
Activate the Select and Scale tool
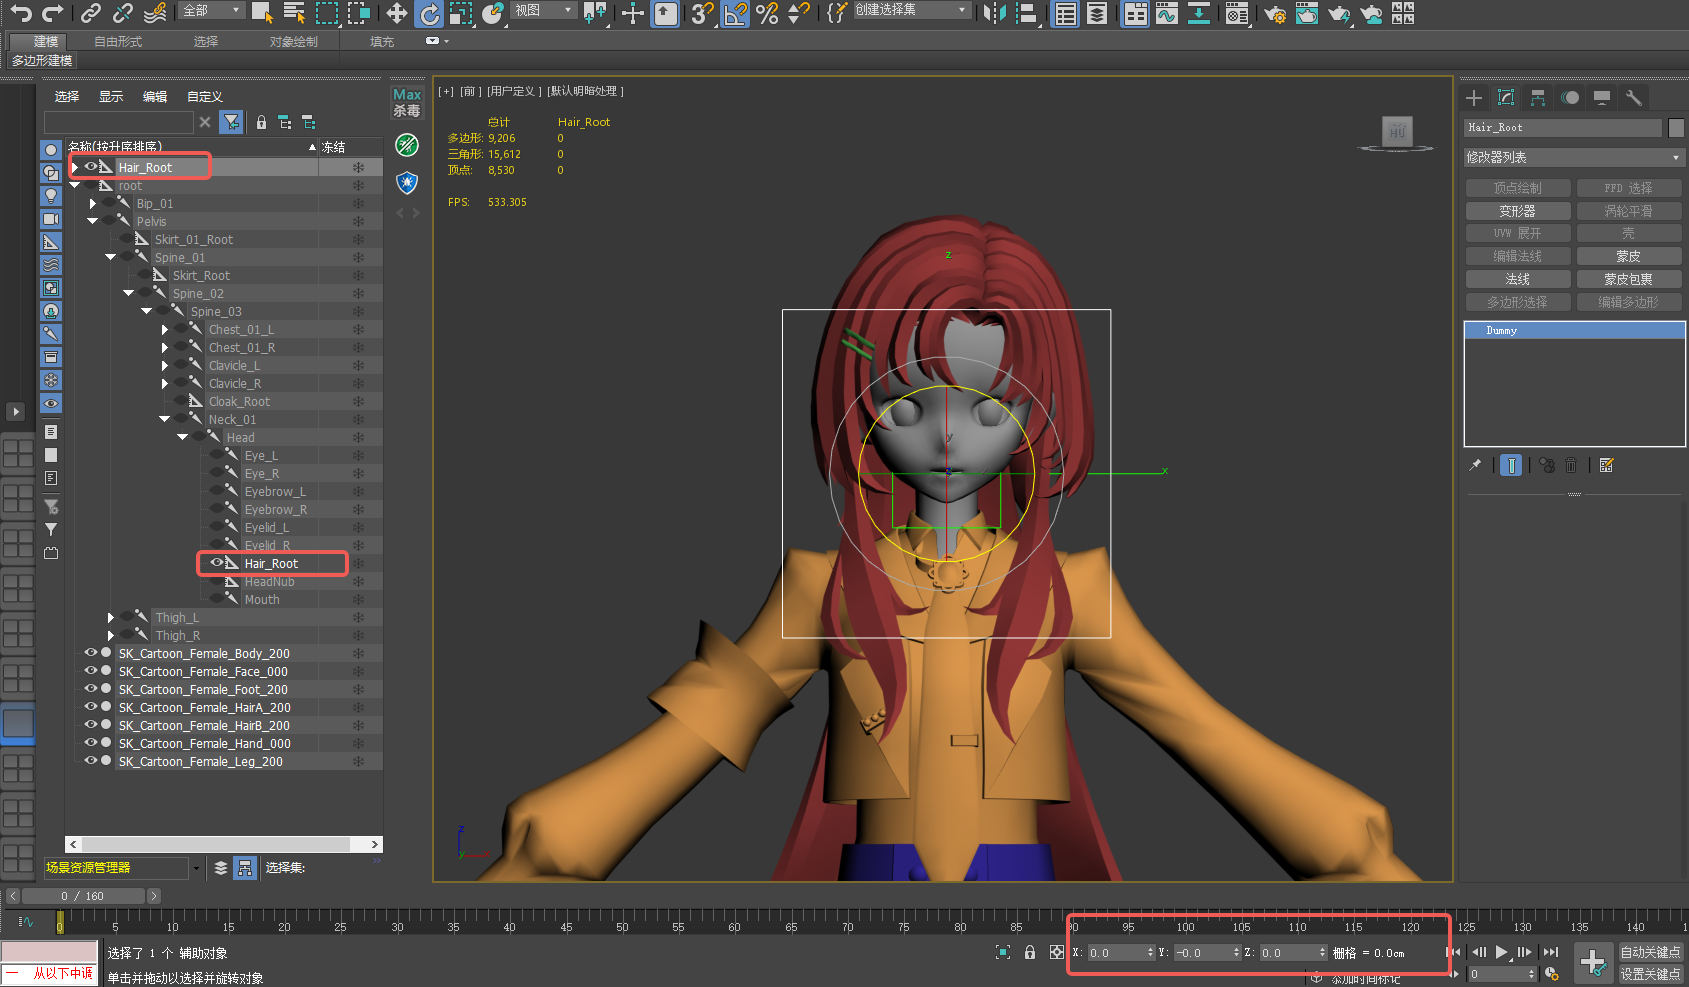point(461,12)
